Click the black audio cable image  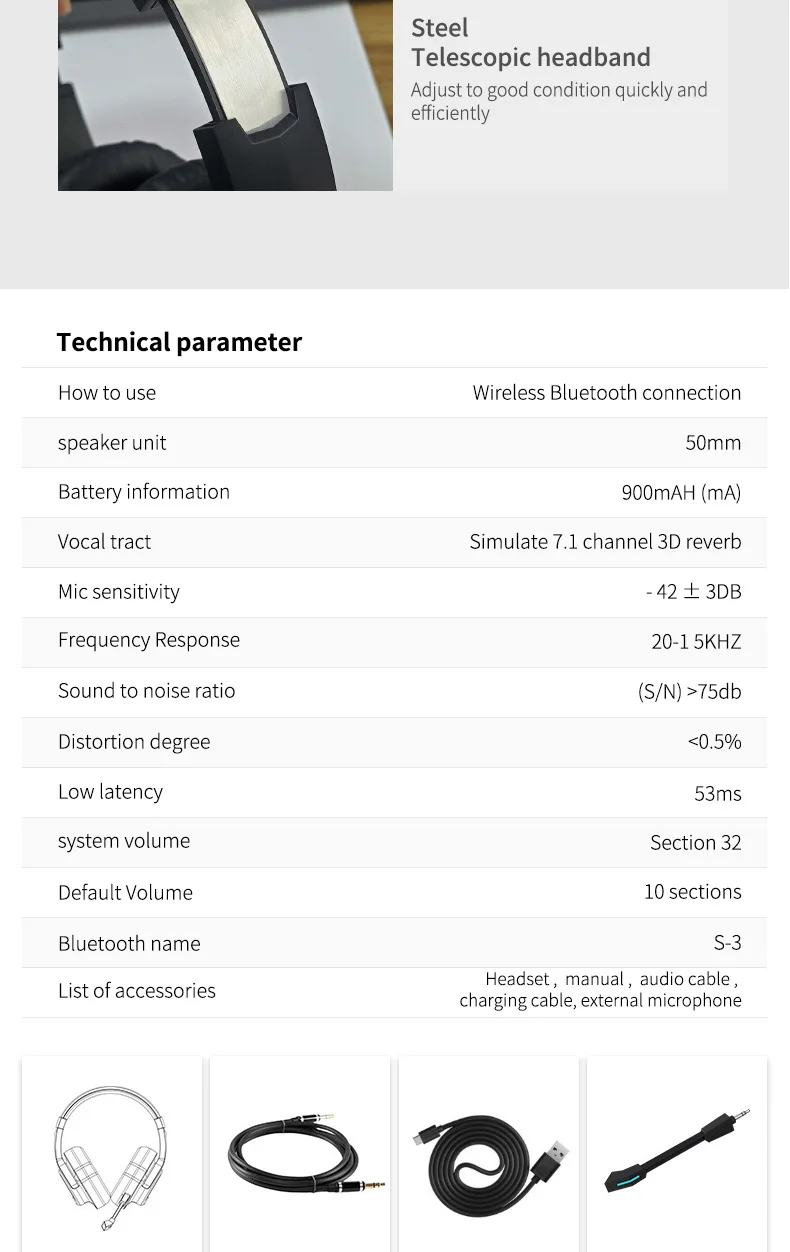coord(300,1157)
